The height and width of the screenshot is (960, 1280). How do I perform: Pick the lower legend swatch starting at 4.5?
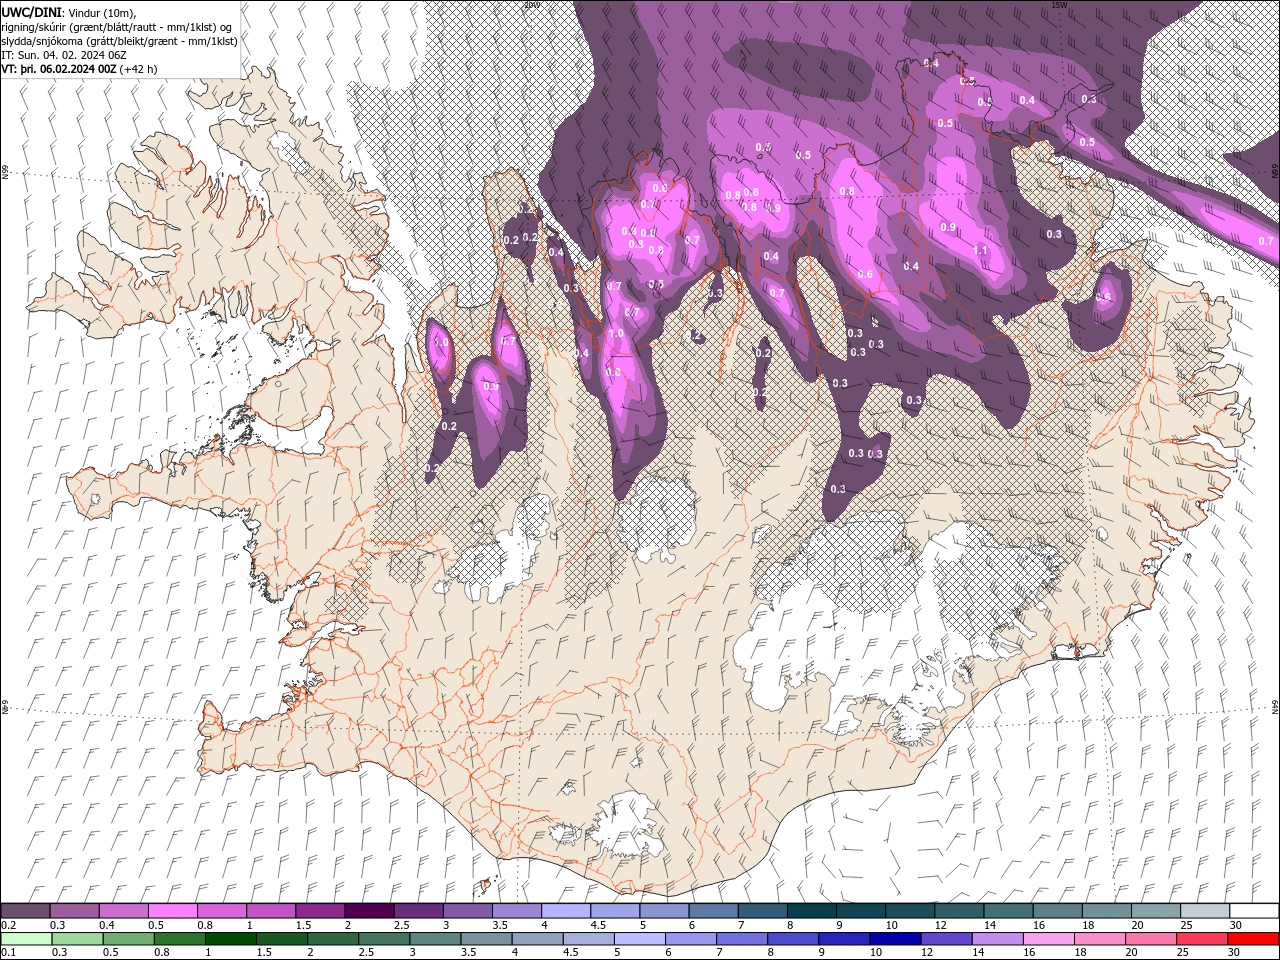coord(588,939)
